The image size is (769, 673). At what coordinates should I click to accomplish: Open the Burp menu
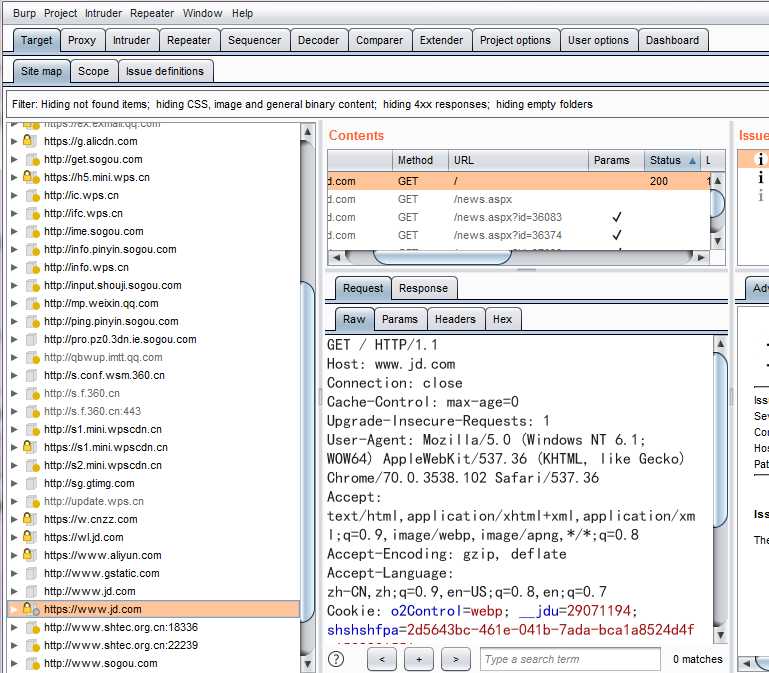24,13
